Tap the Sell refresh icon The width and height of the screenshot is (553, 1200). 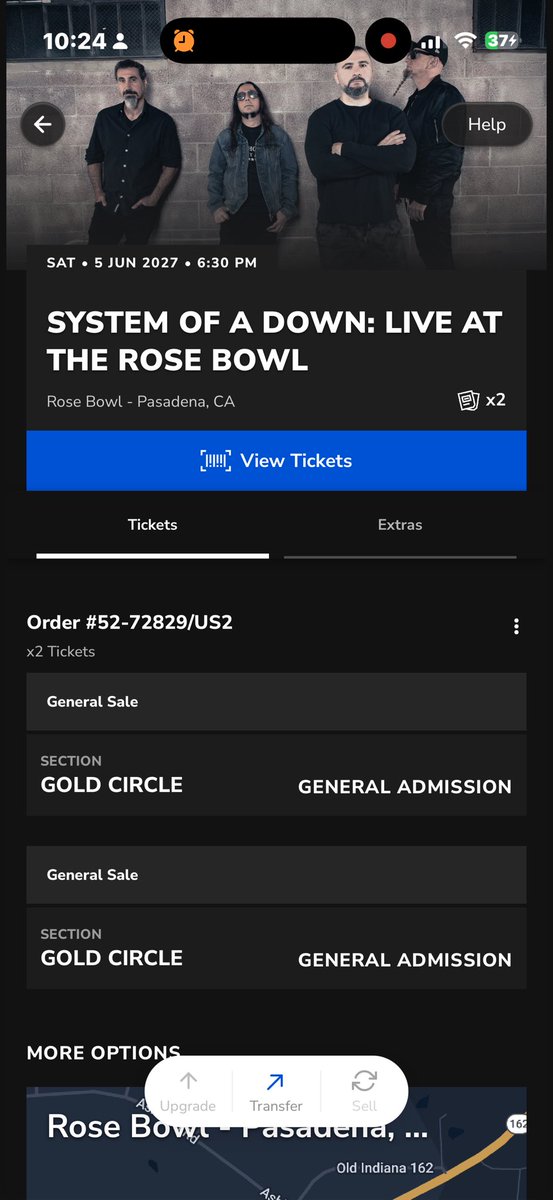click(x=364, y=1081)
